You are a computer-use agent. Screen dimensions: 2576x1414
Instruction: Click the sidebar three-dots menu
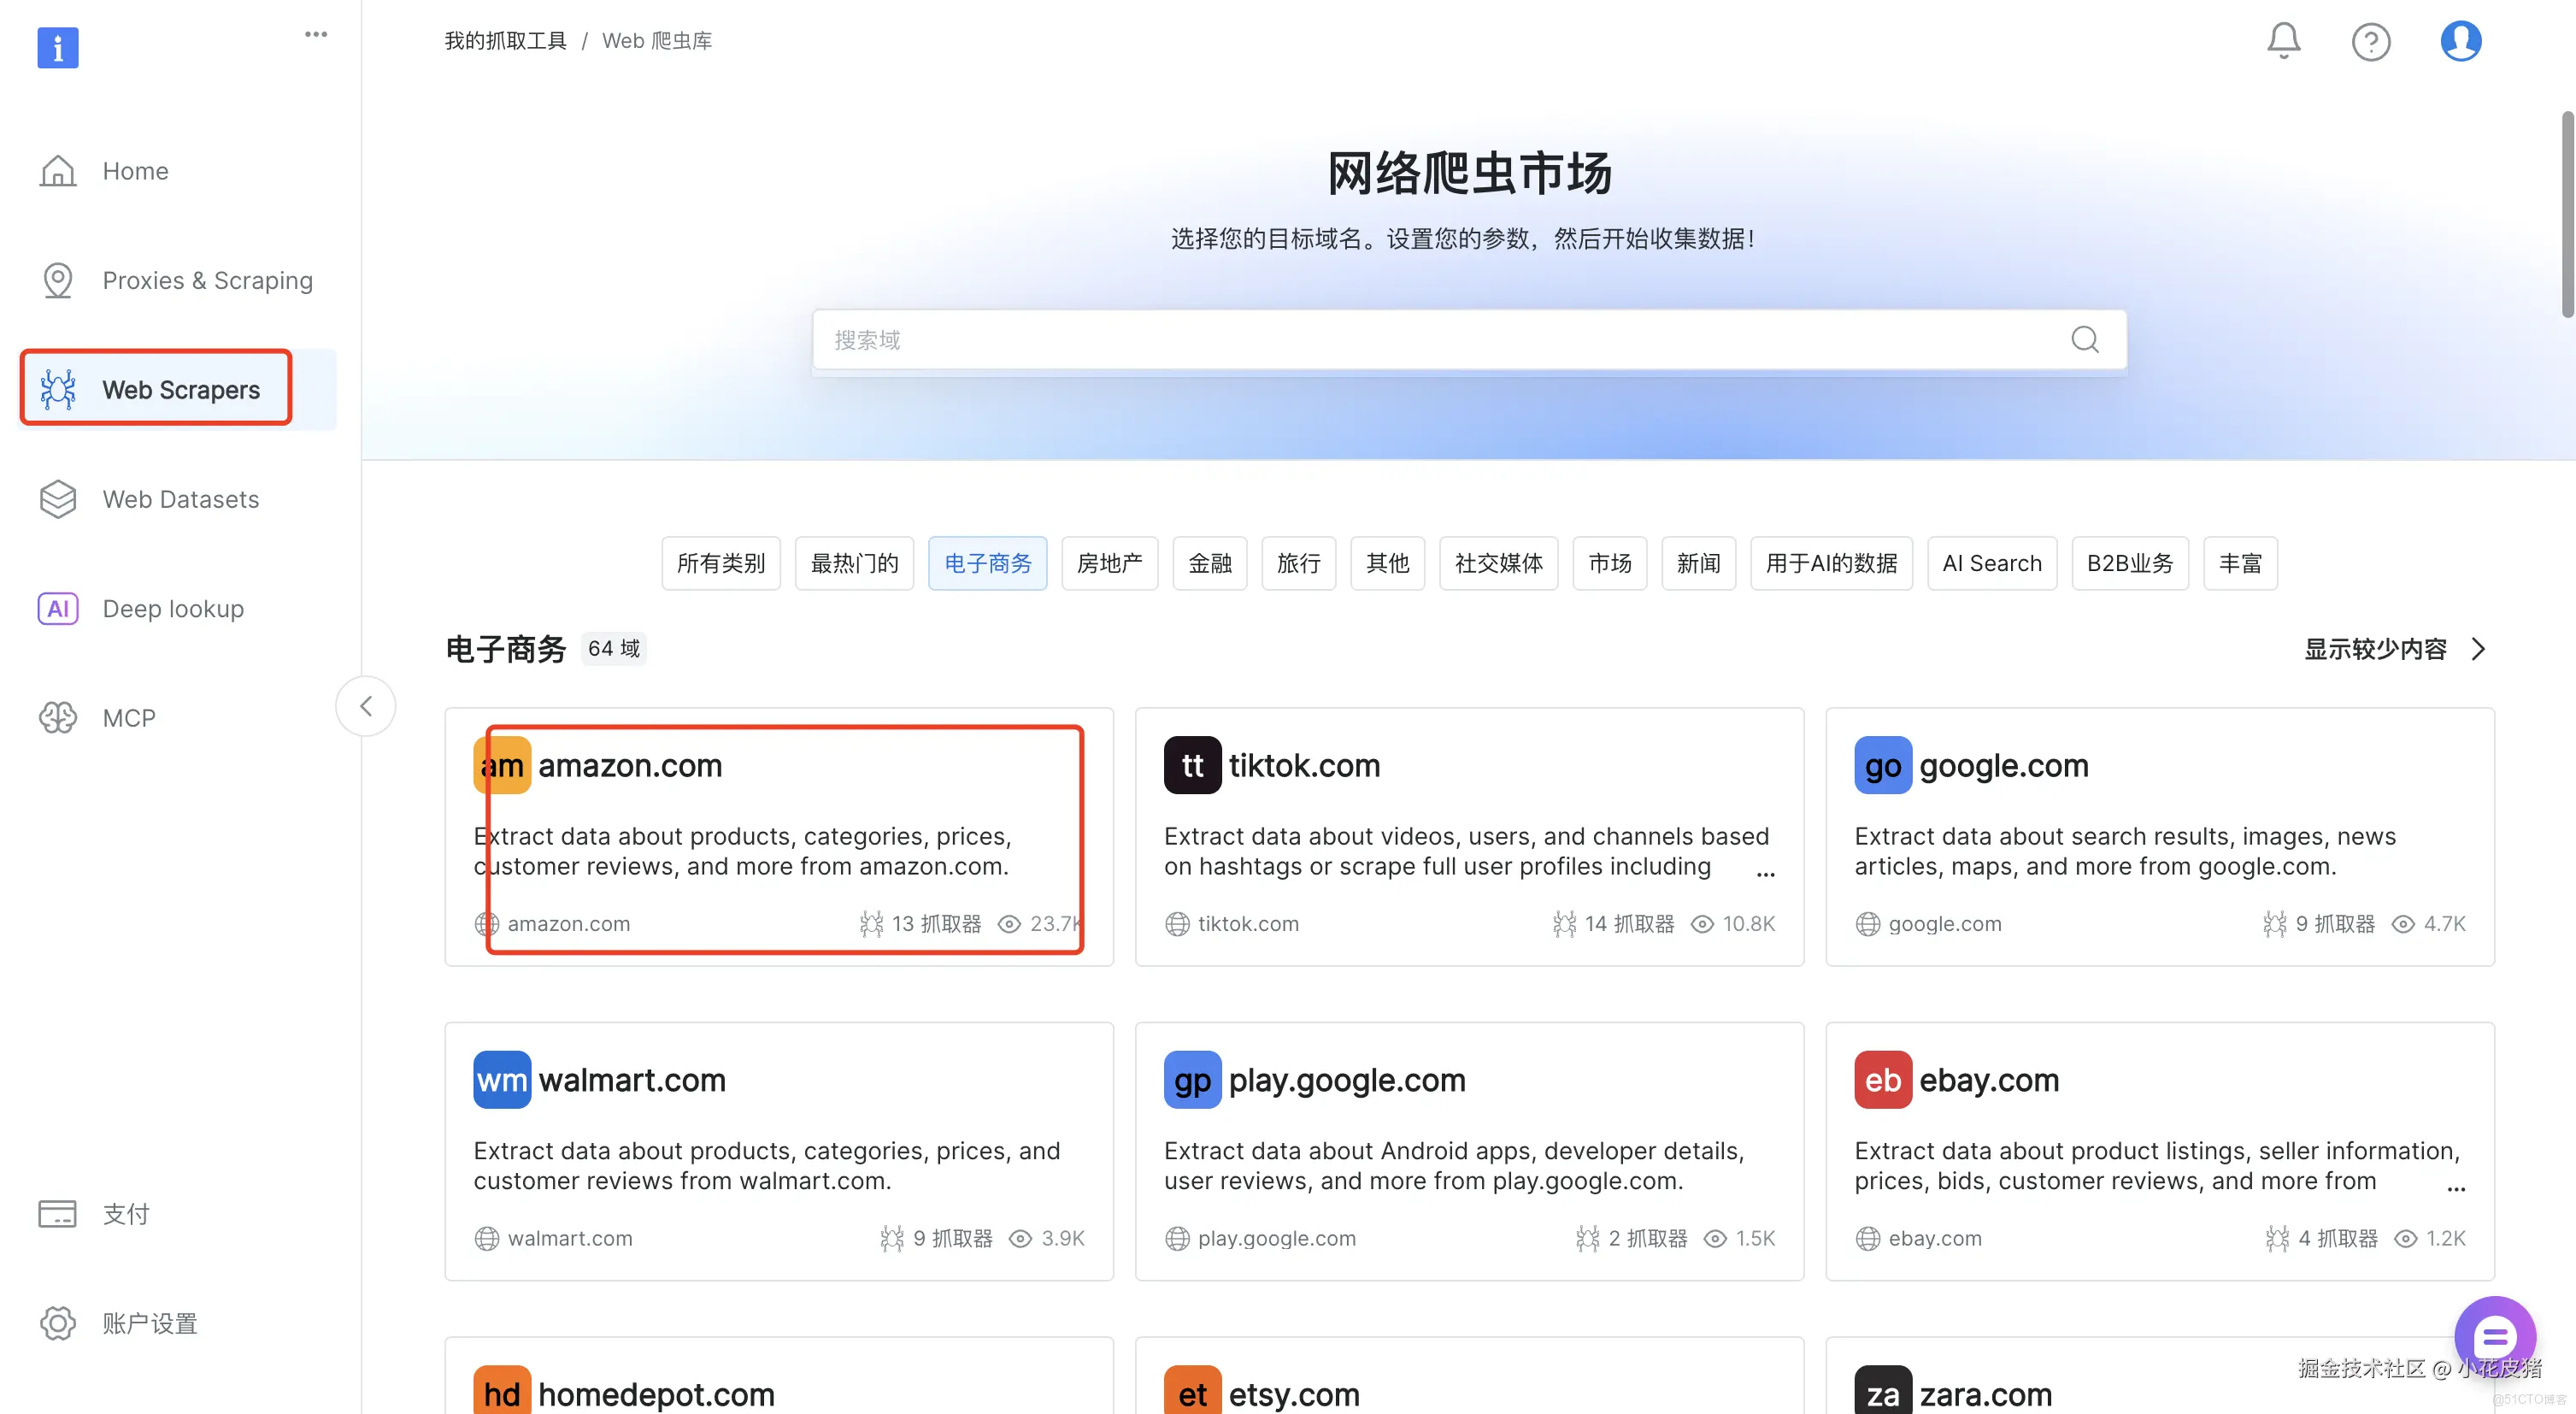pos(316,34)
